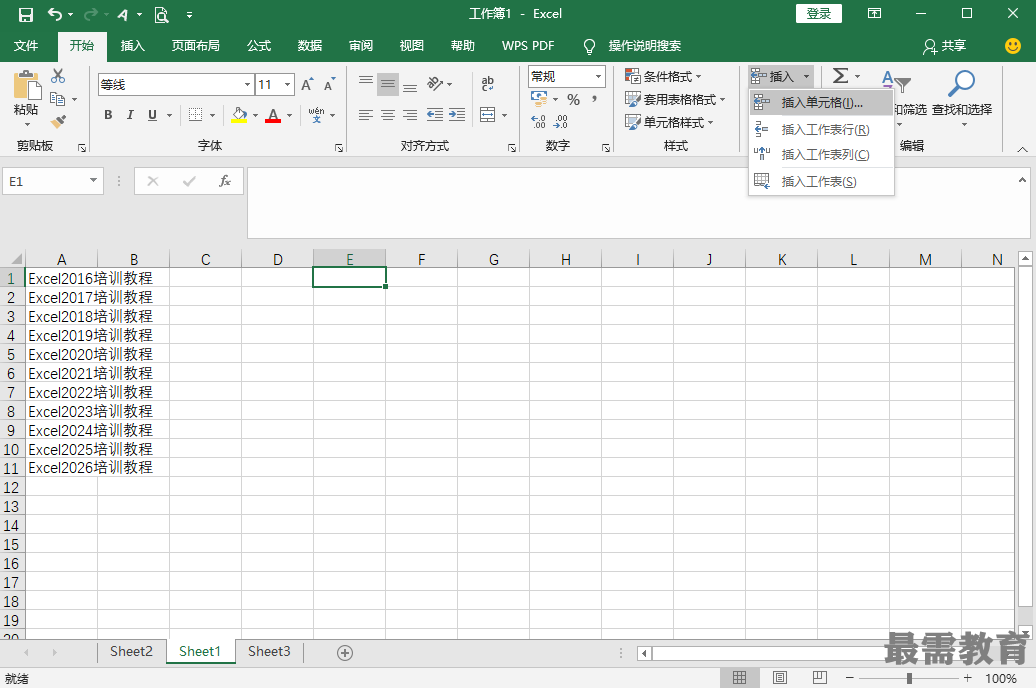This screenshot has width=1036, height=688.
Task: Click the zoom slider handle
Action: (909, 678)
